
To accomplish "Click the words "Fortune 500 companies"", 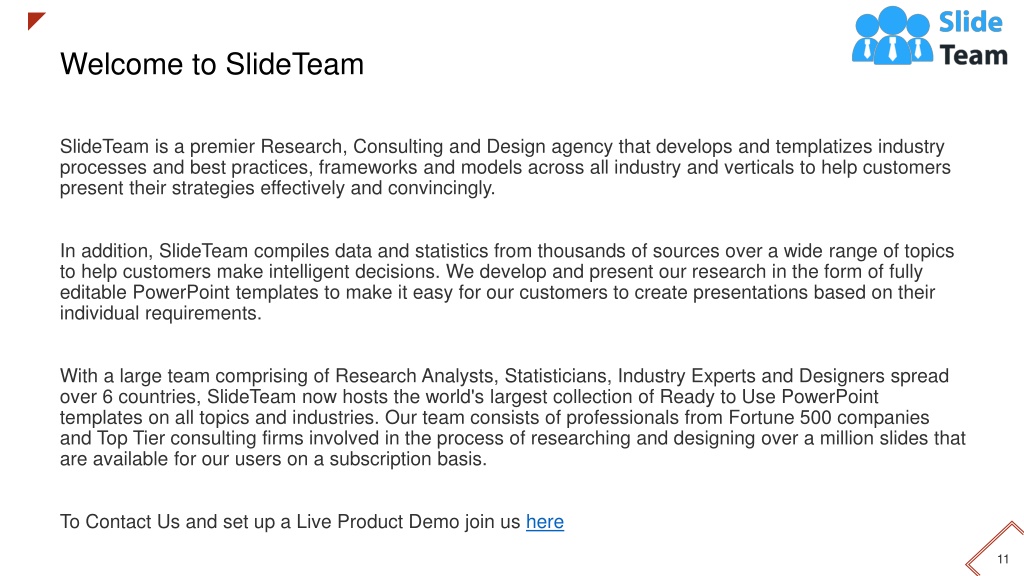I will (x=829, y=417).
